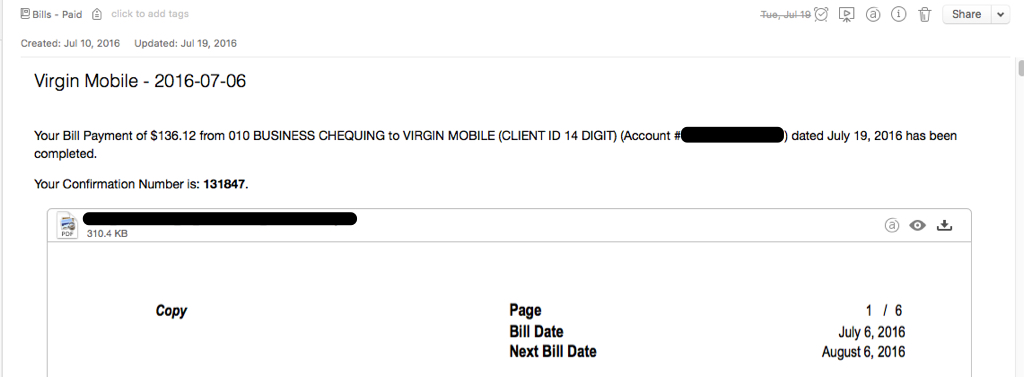The width and height of the screenshot is (1024, 377).
Task: Toggle the reminder alarm clock icon
Action: pyautogui.click(x=822, y=14)
